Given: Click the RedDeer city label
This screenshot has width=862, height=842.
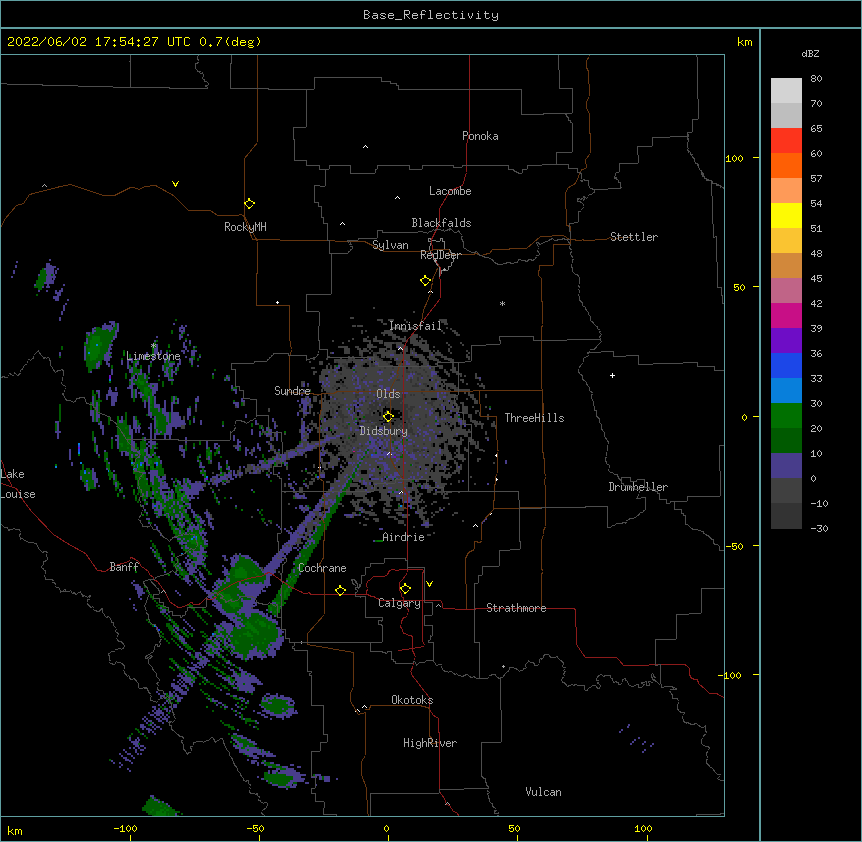Looking at the screenshot, I should click(440, 255).
